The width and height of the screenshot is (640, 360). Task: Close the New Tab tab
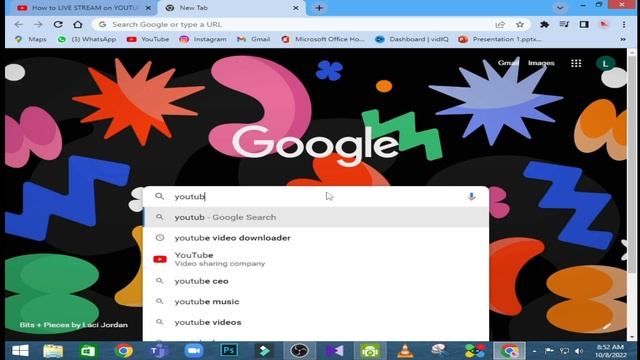(296, 8)
